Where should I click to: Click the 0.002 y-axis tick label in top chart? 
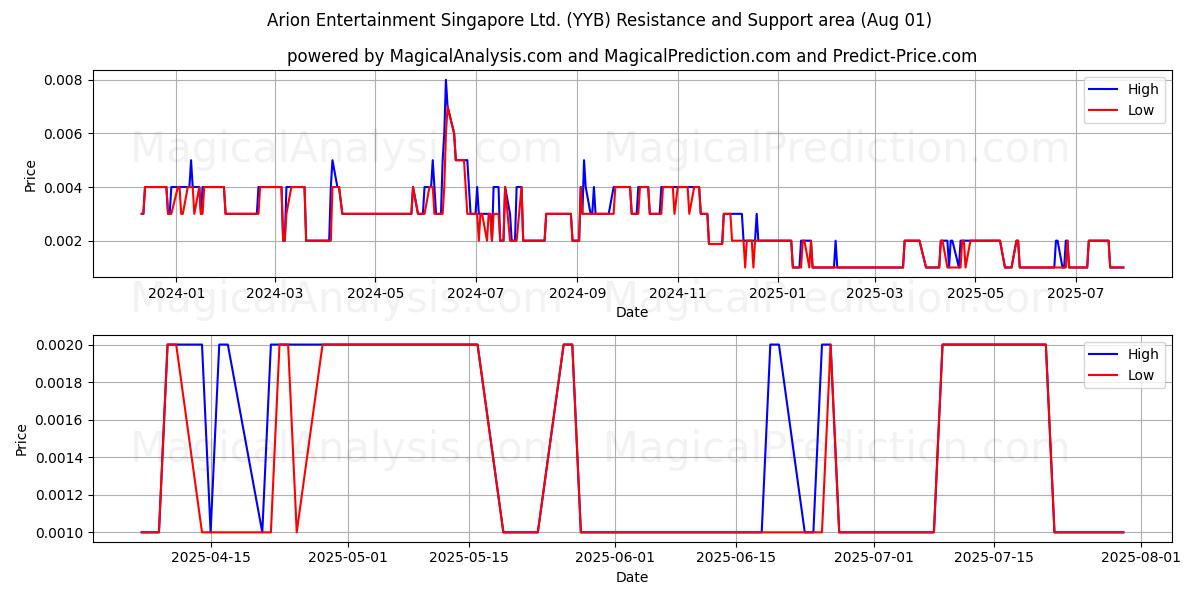click(x=65, y=241)
